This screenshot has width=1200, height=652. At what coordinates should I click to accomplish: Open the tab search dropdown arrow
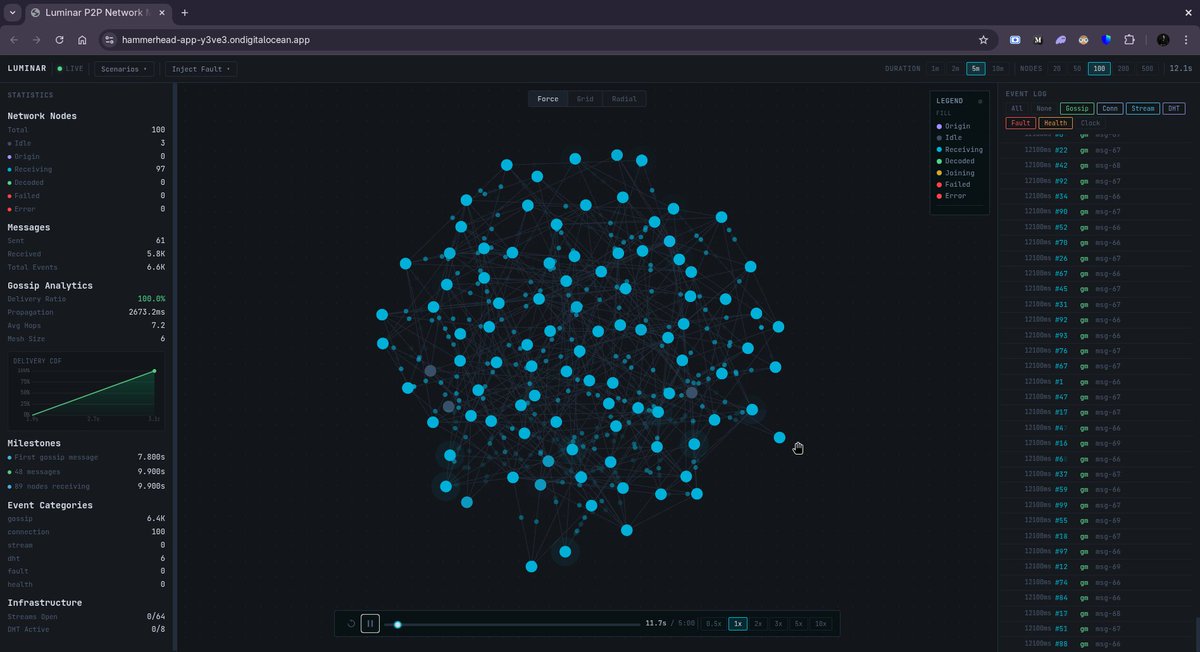click(x=11, y=12)
